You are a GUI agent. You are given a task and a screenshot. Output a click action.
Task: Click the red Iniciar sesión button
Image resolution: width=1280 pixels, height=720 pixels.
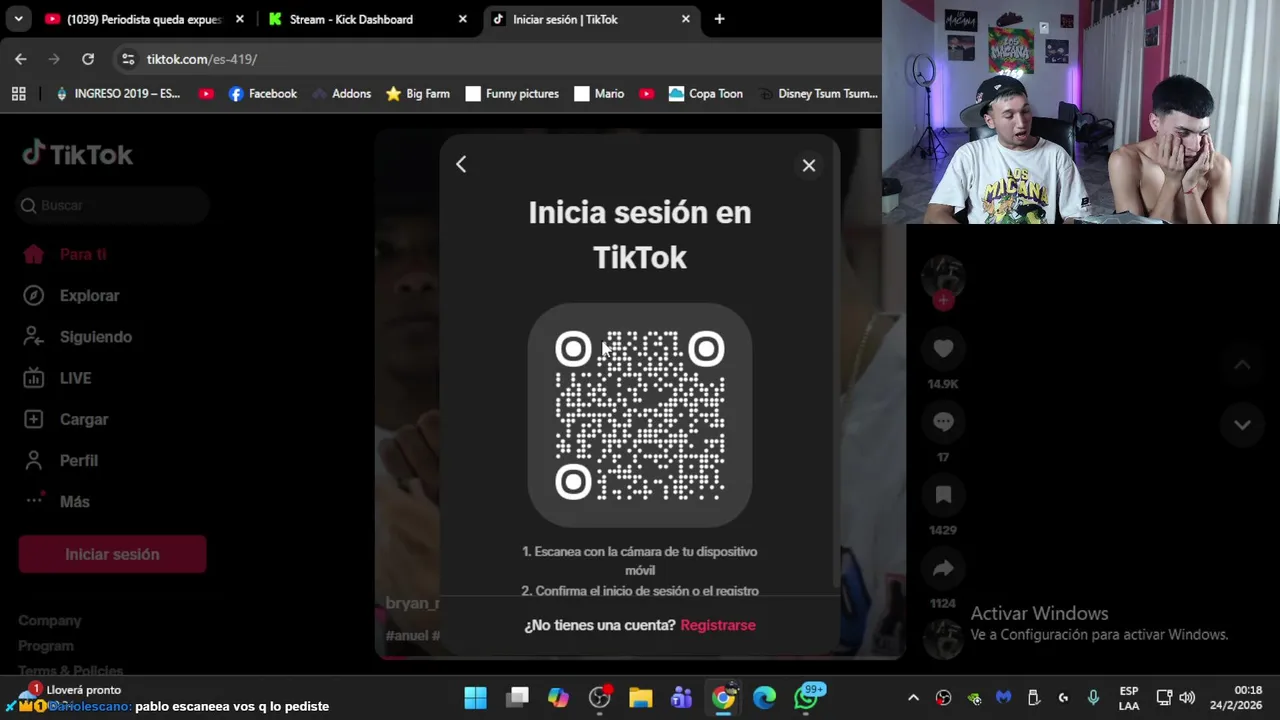pos(112,554)
